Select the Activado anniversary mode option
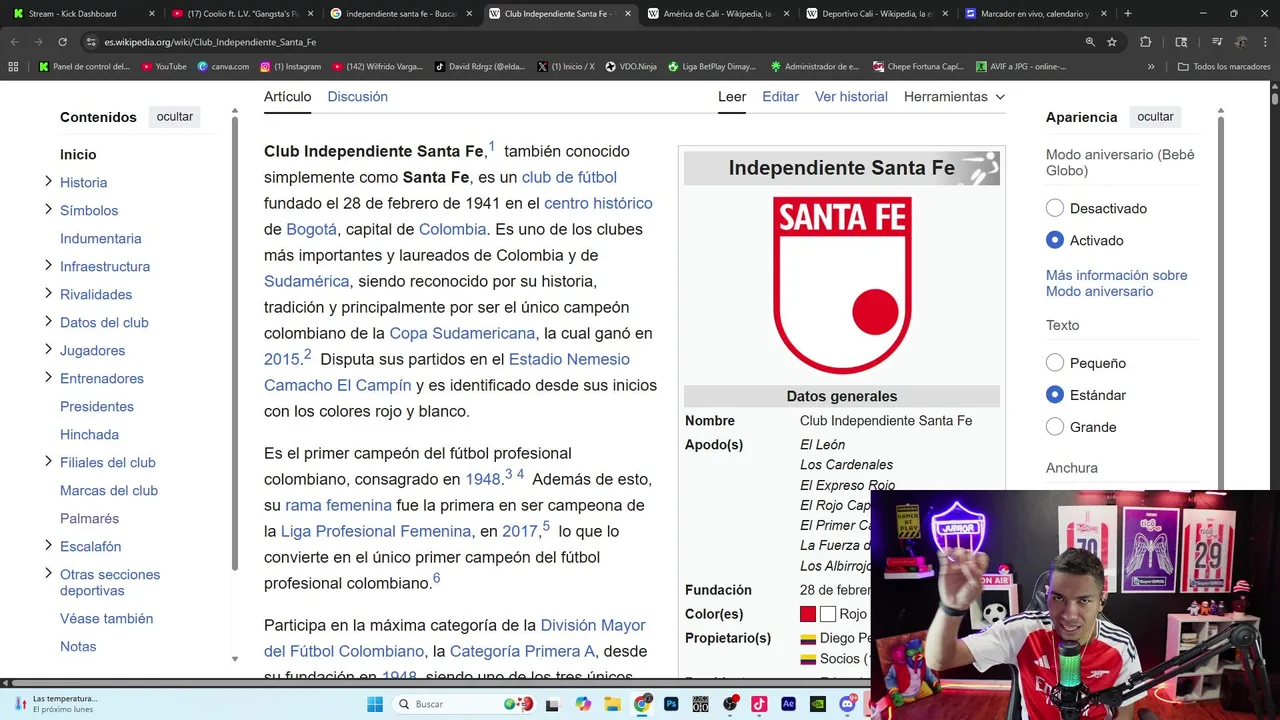The image size is (1280, 720). tap(1055, 240)
